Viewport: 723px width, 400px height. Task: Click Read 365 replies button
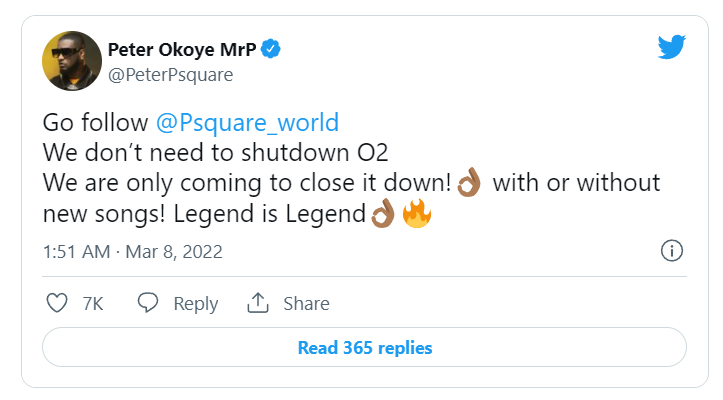[x=364, y=347]
